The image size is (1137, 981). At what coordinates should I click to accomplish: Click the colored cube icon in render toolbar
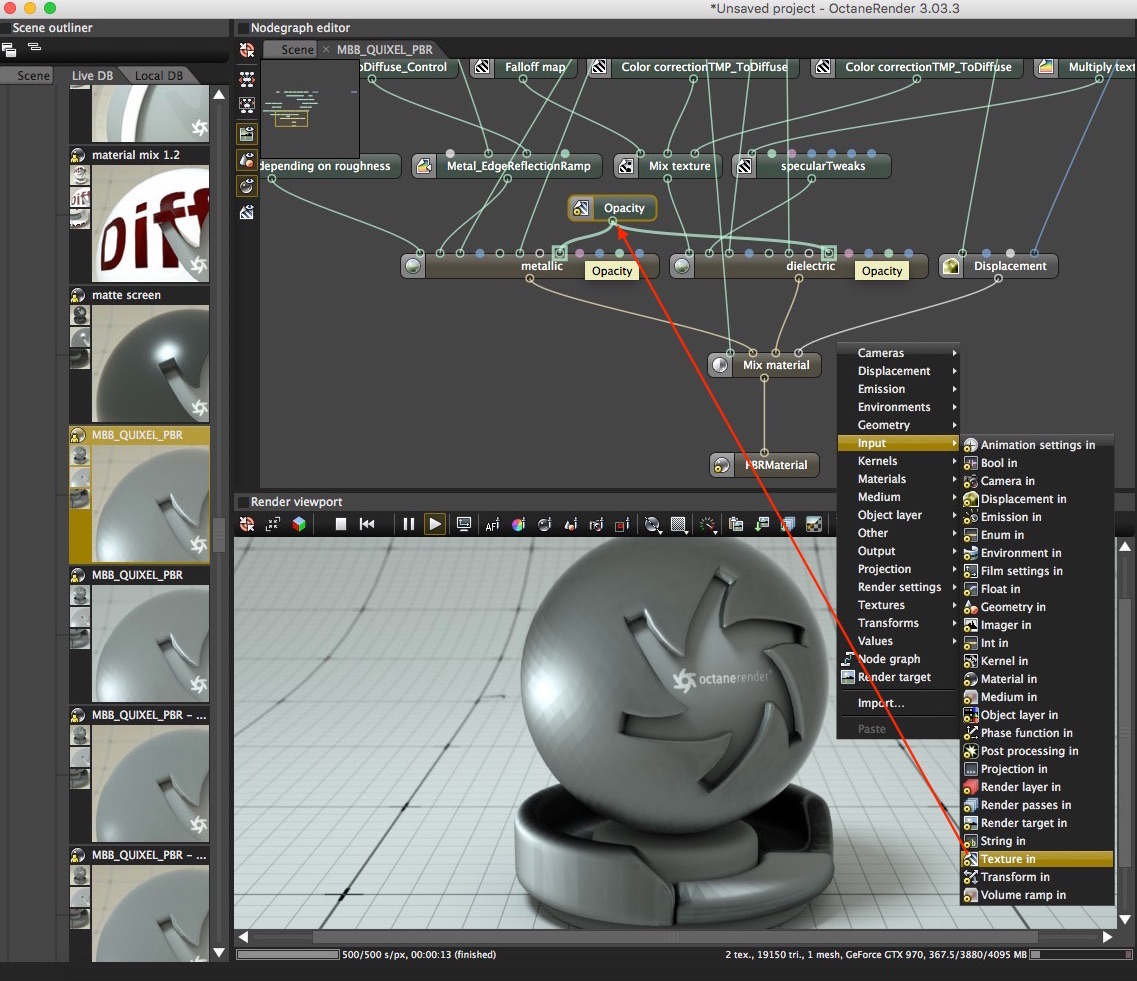(x=299, y=523)
